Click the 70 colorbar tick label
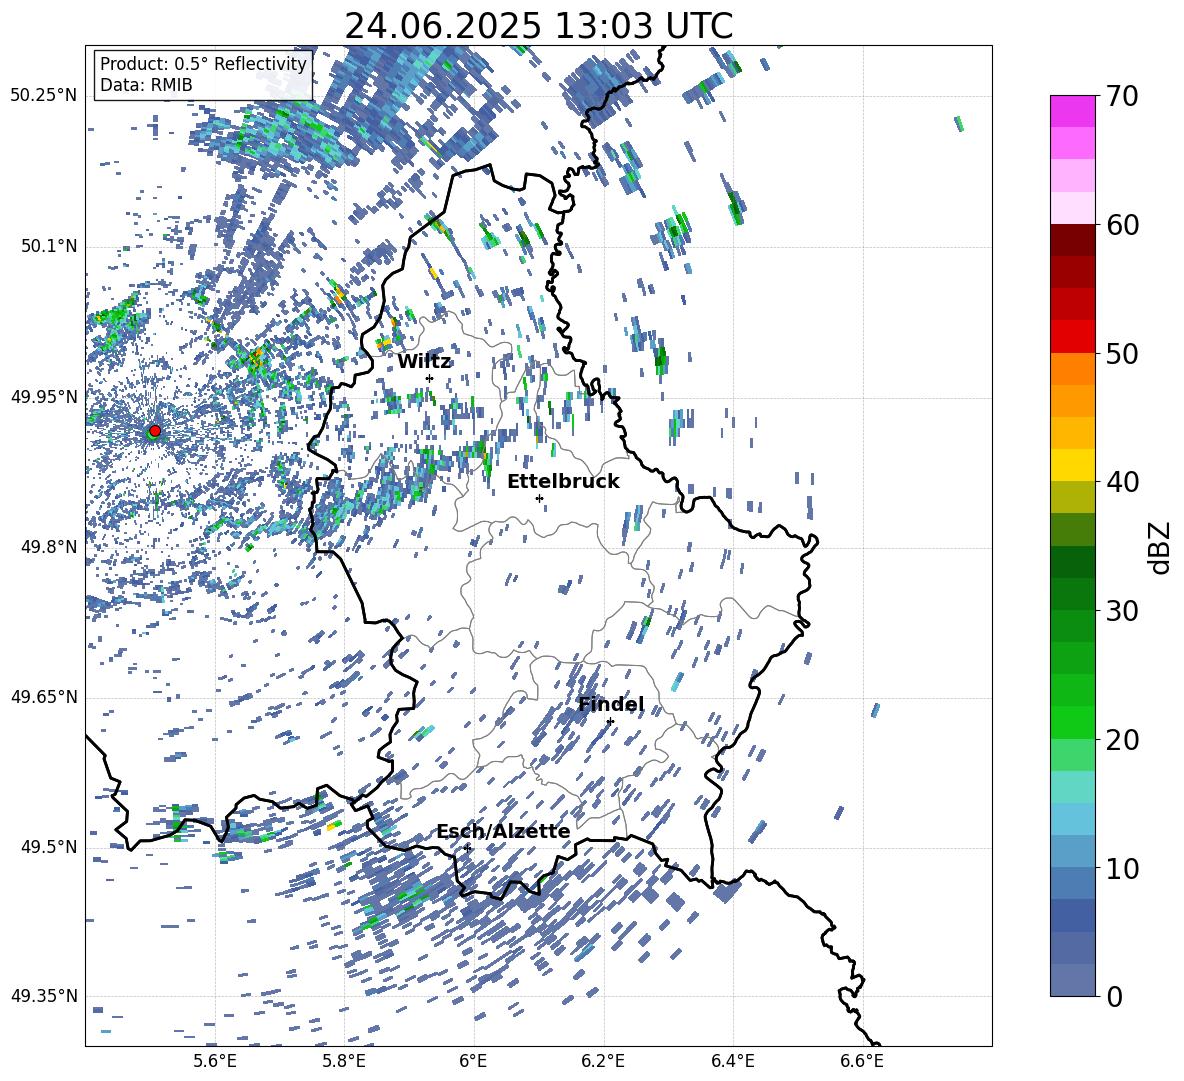This screenshot has height=1081, width=1184. click(x=1122, y=96)
